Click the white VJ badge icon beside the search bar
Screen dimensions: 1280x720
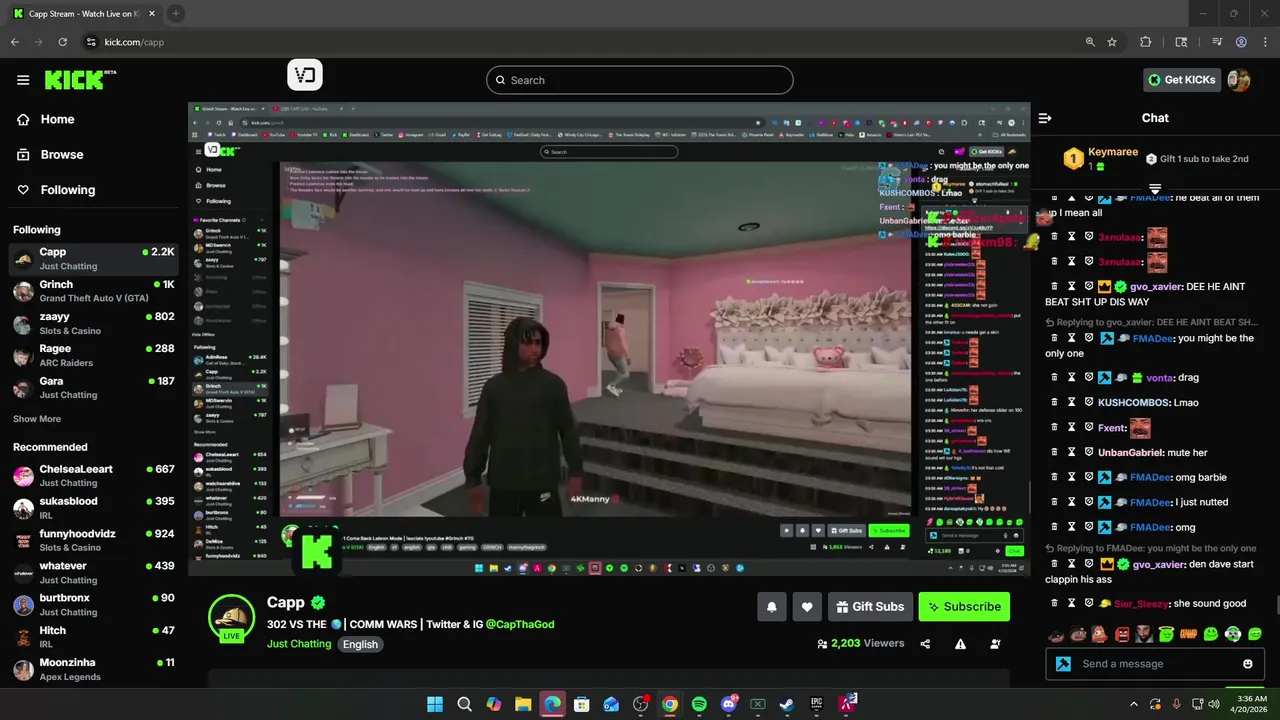point(305,75)
